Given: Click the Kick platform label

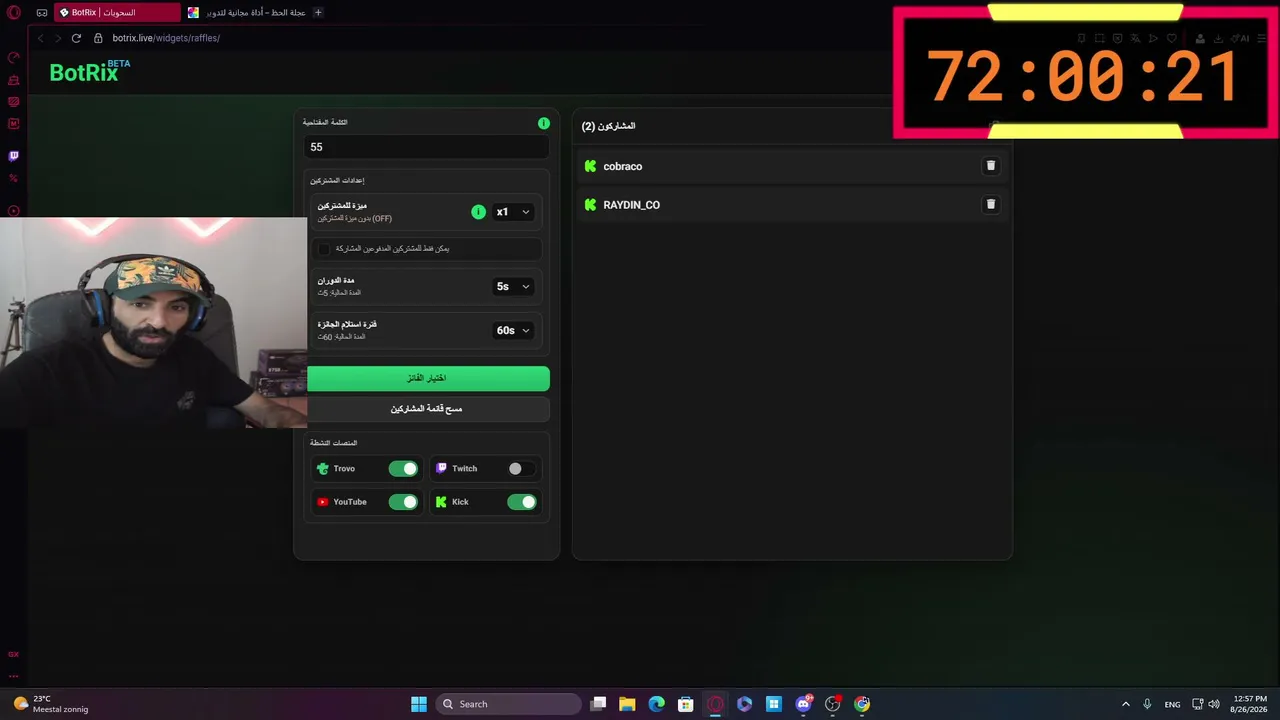Looking at the screenshot, I should tap(460, 502).
